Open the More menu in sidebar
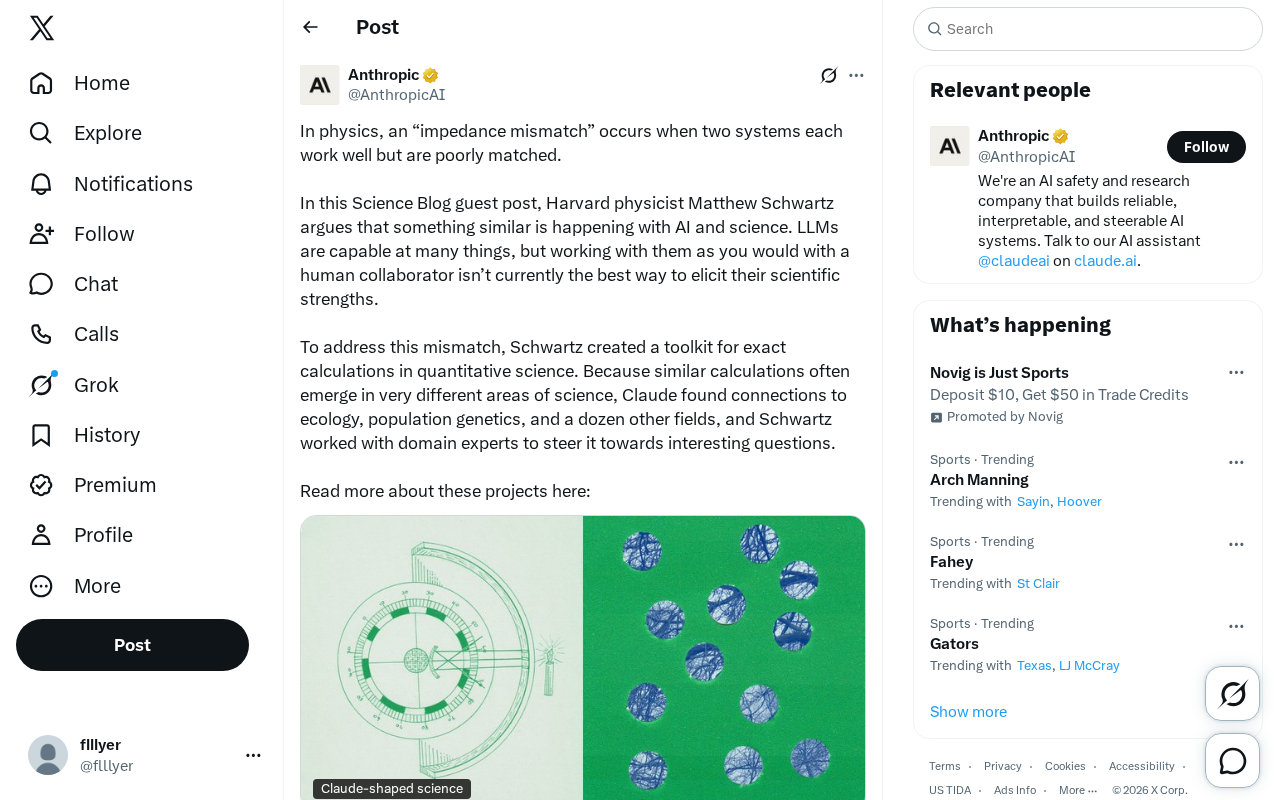 pyautogui.click(x=76, y=586)
